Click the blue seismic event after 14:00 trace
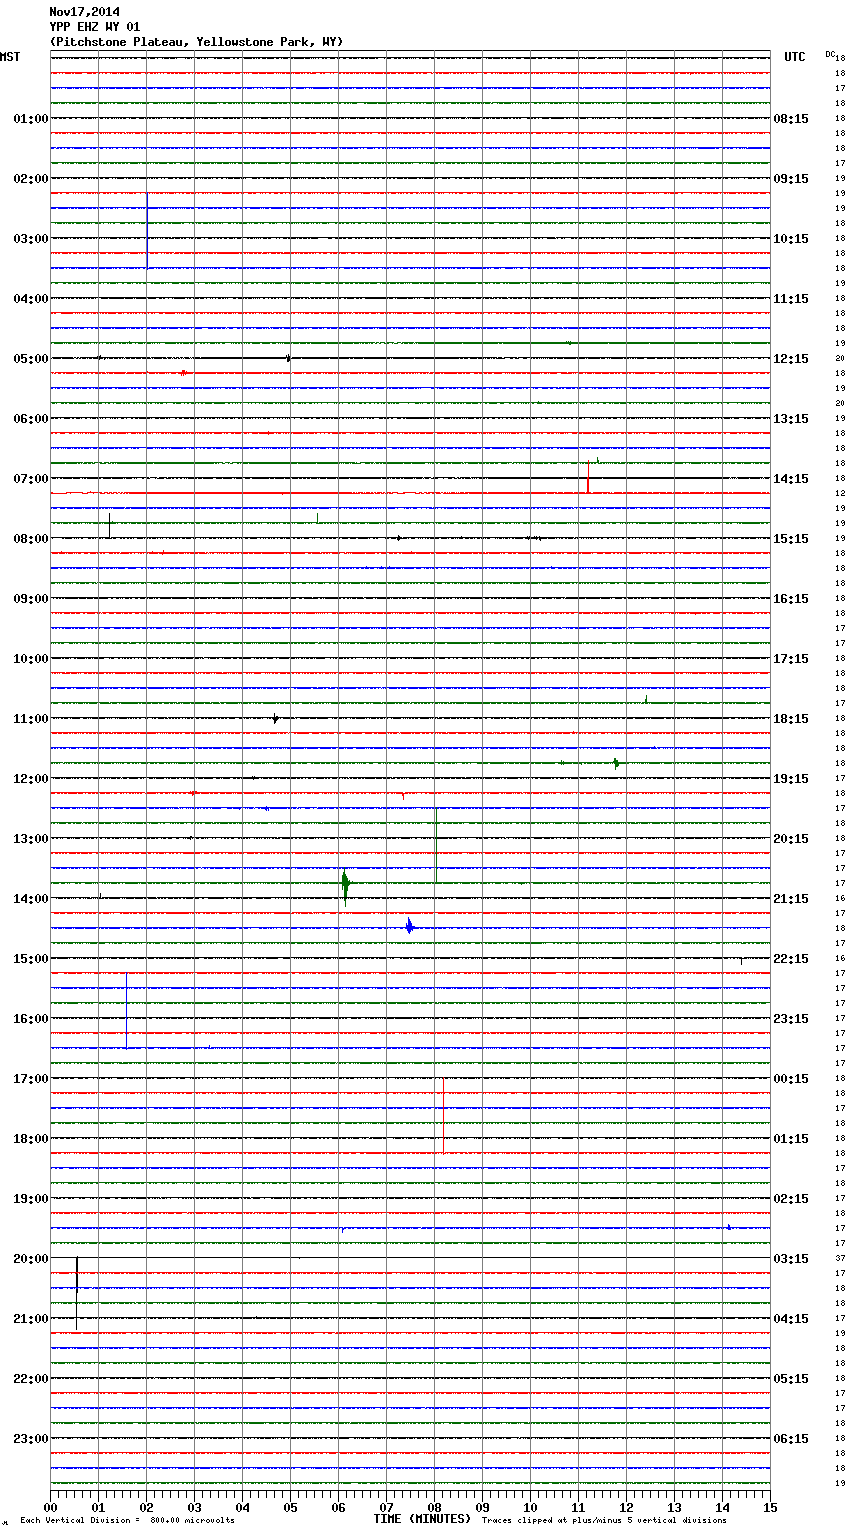This screenshot has height=1534, width=850. tap(410, 927)
